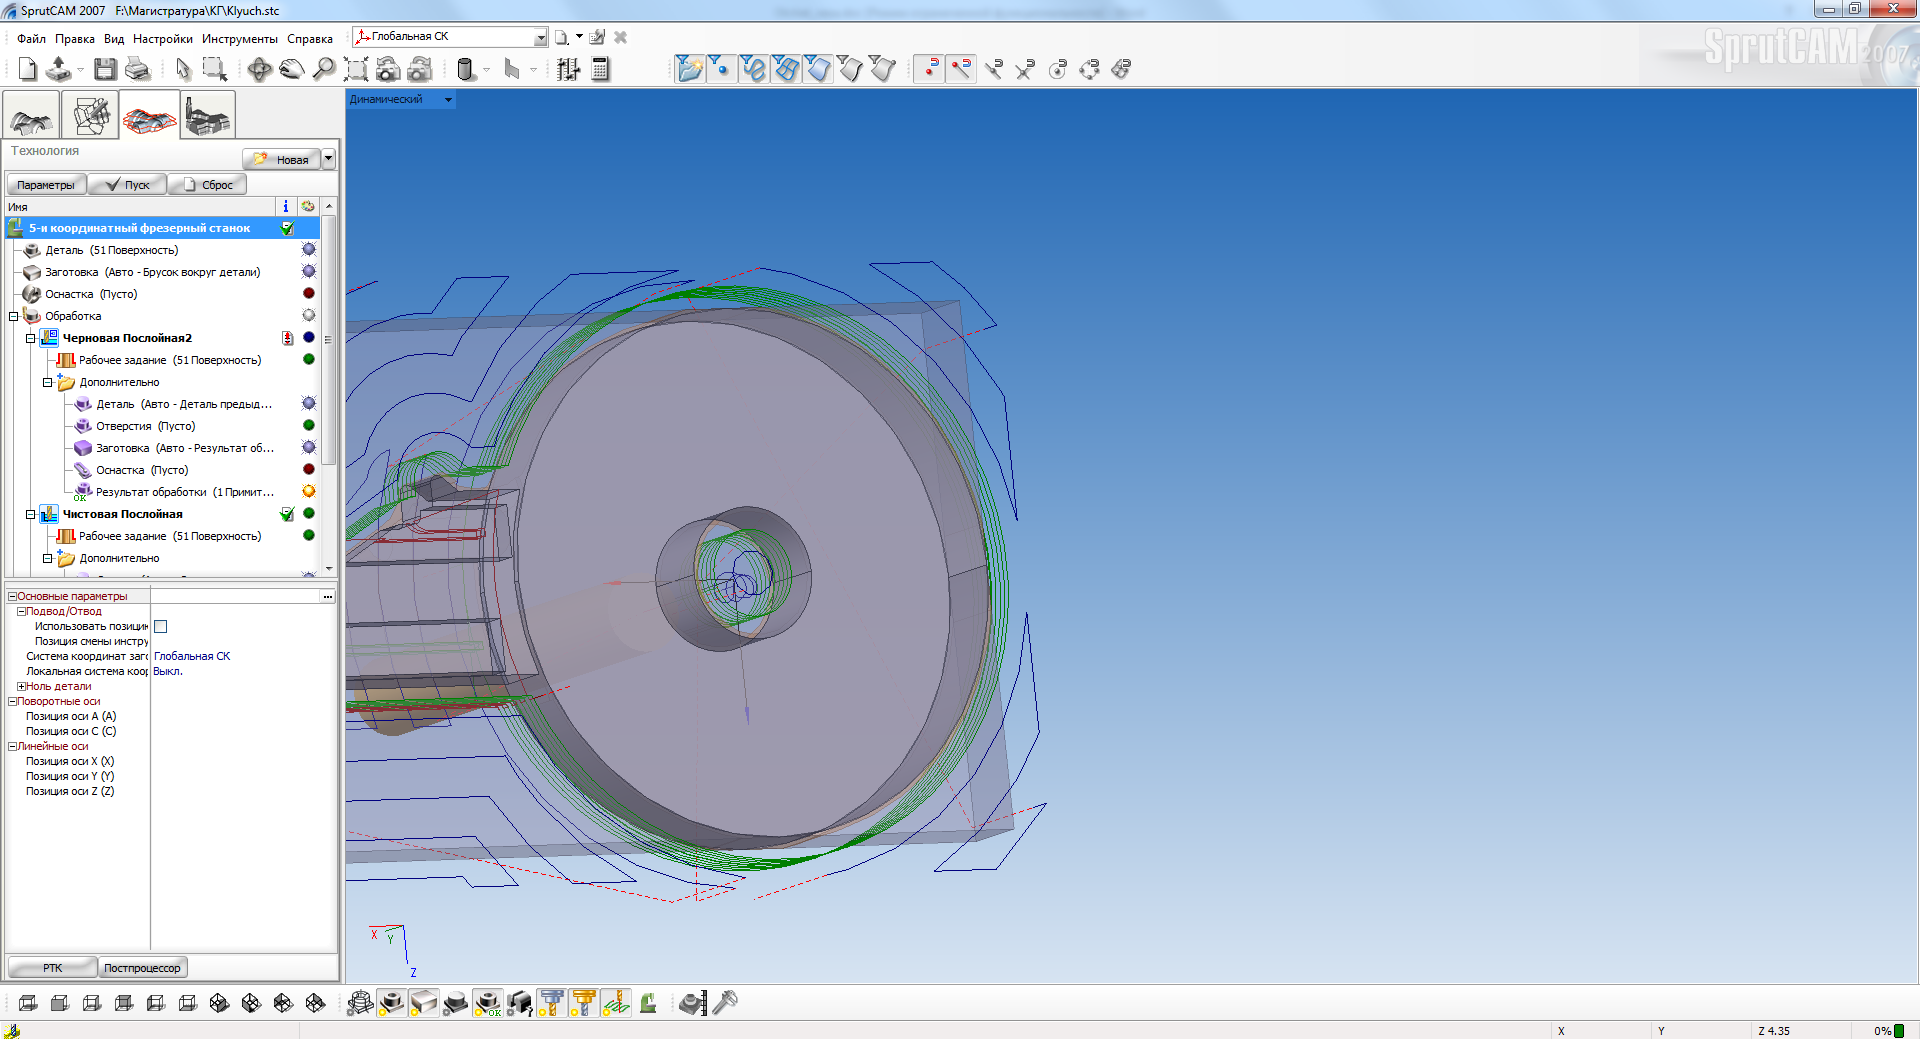Click the Пуск button
1920x1040 pixels.
(127, 185)
